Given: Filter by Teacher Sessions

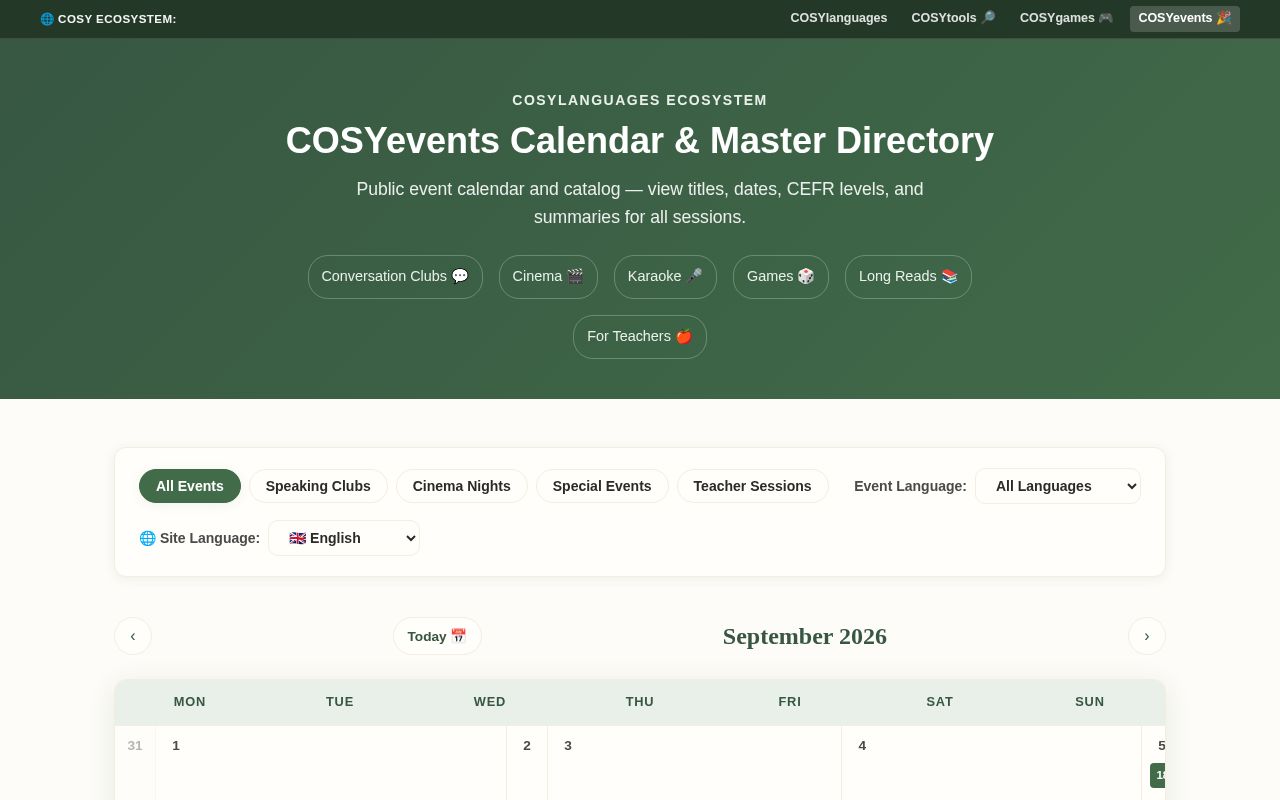Looking at the screenshot, I should (x=753, y=486).
